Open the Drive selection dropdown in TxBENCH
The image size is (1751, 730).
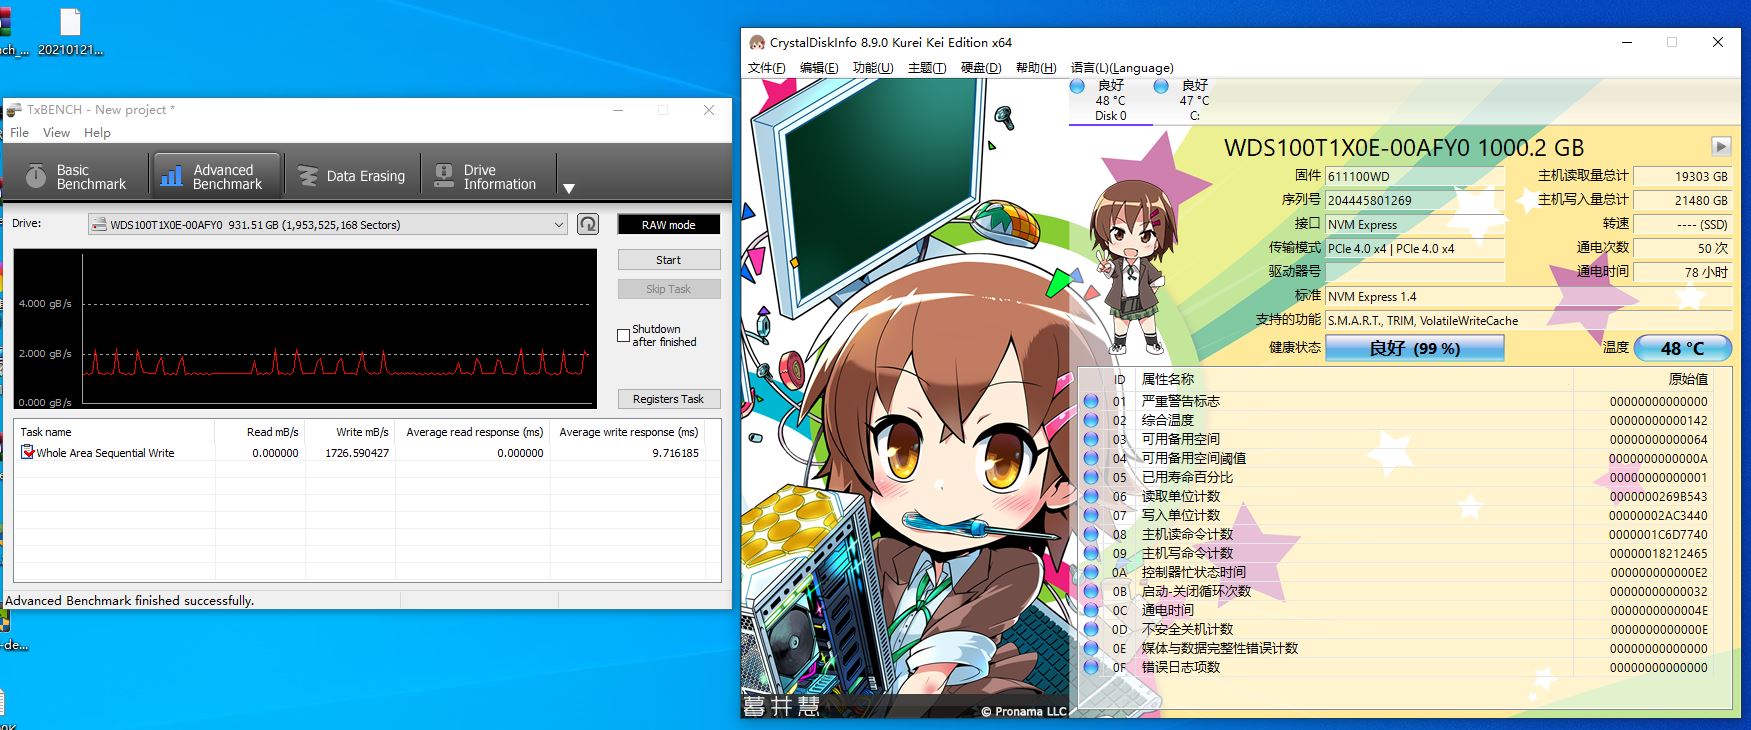(x=328, y=225)
